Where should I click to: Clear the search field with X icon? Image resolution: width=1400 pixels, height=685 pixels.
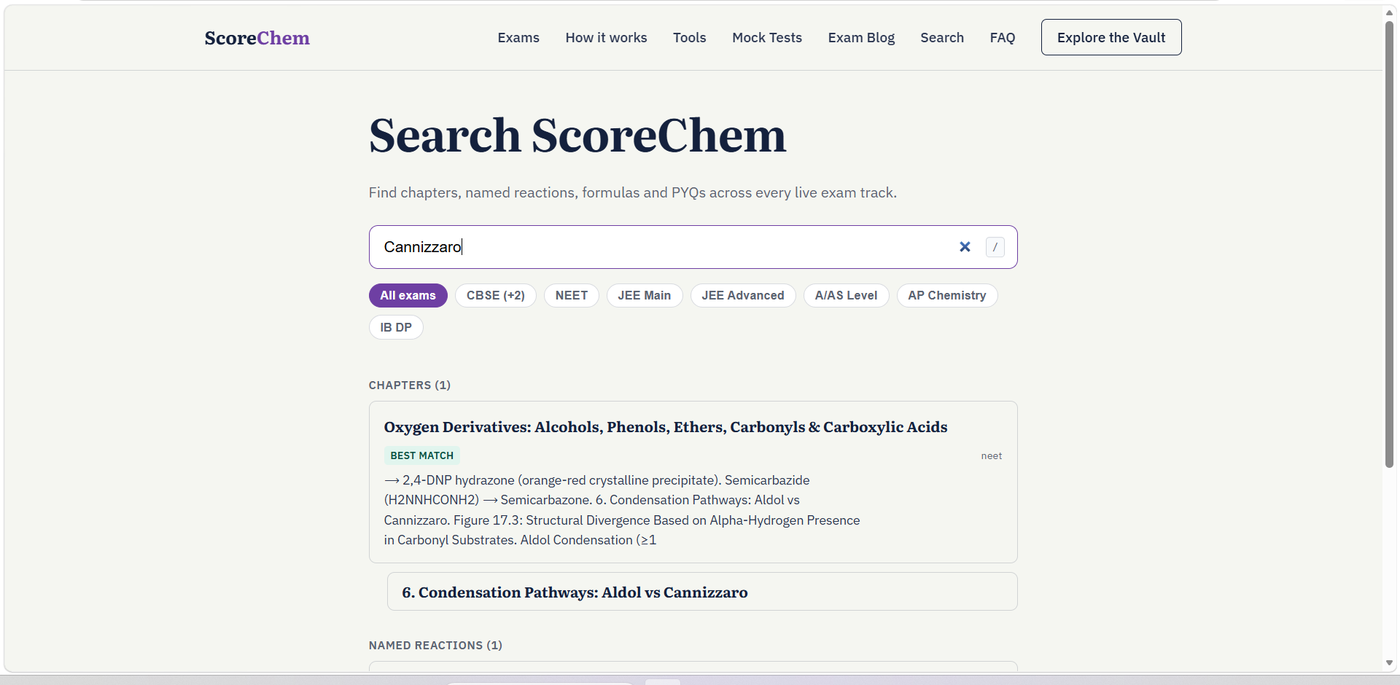point(965,247)
